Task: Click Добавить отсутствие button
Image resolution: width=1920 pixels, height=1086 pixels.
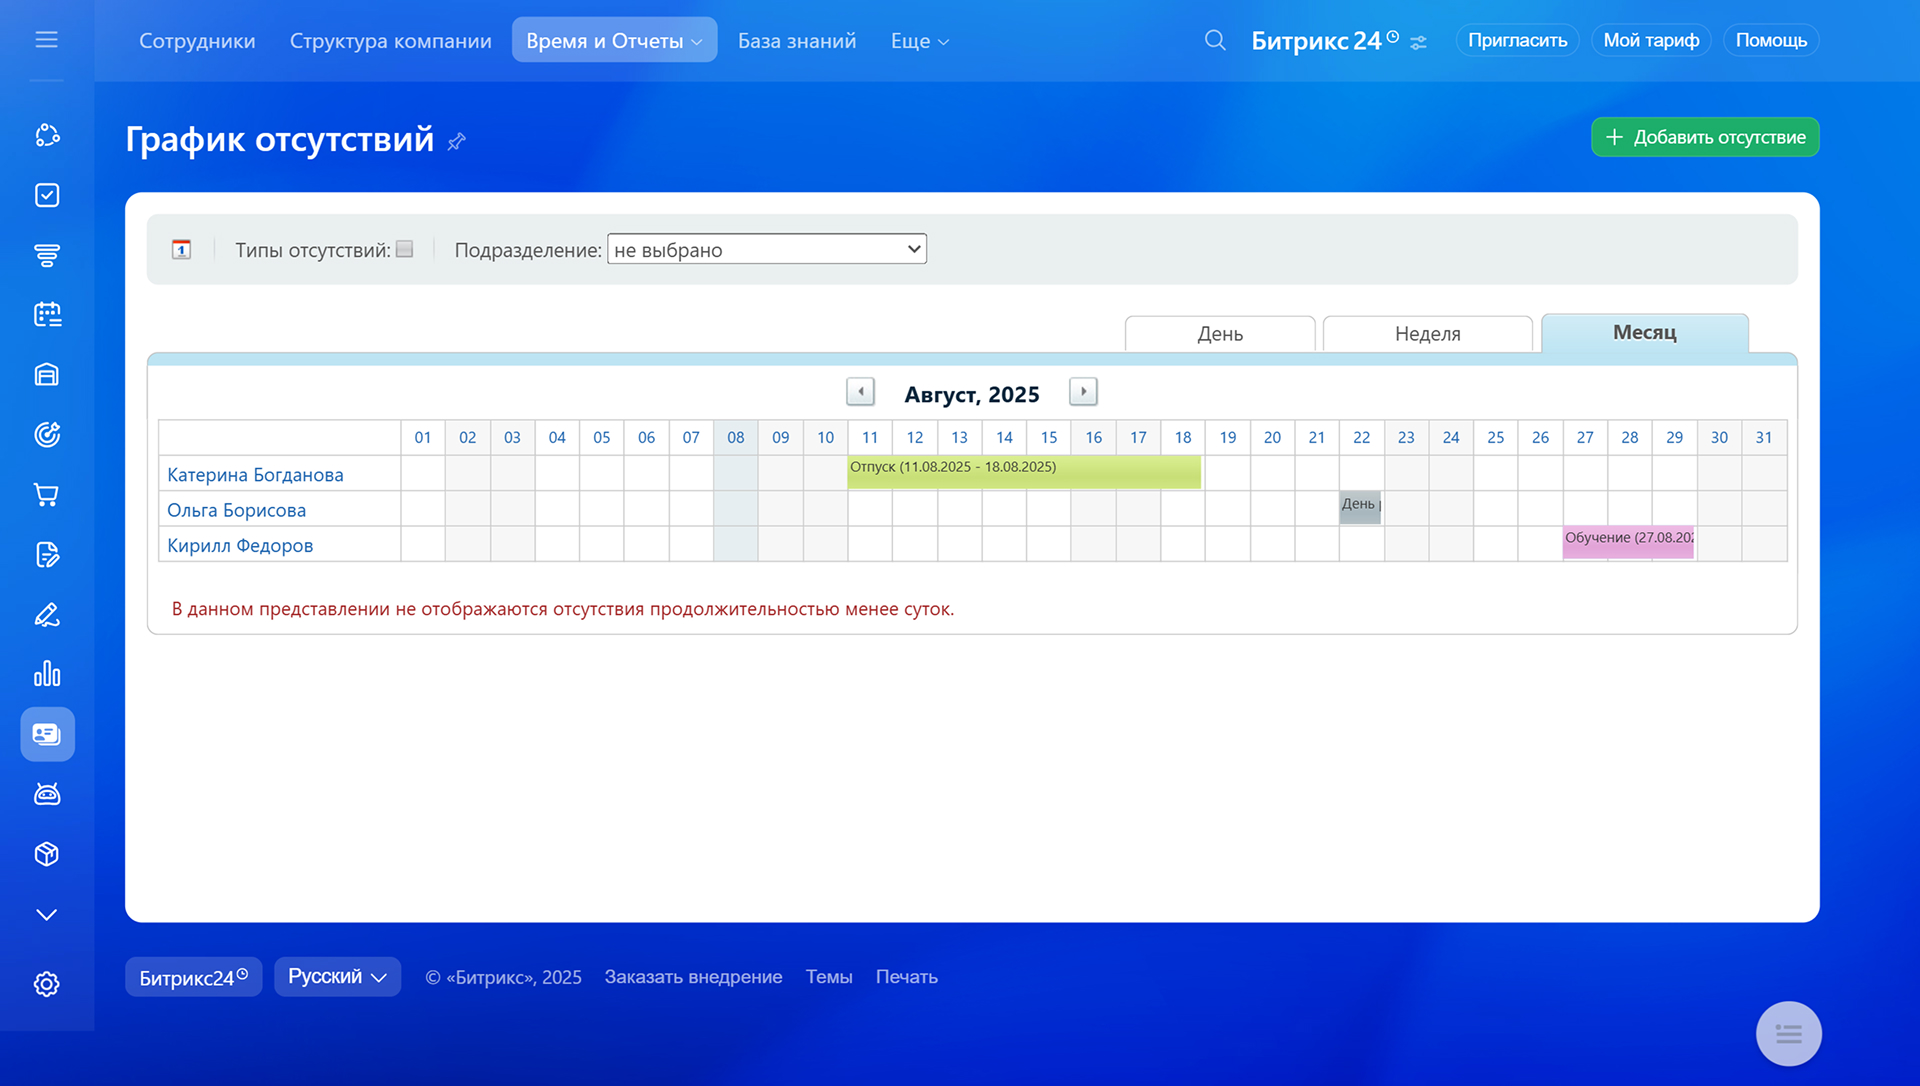Action: 1705,137
